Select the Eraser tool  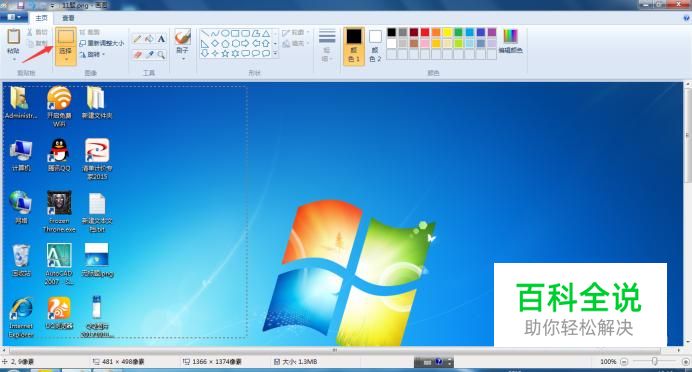pyautogui.click(x=137, y=54)
